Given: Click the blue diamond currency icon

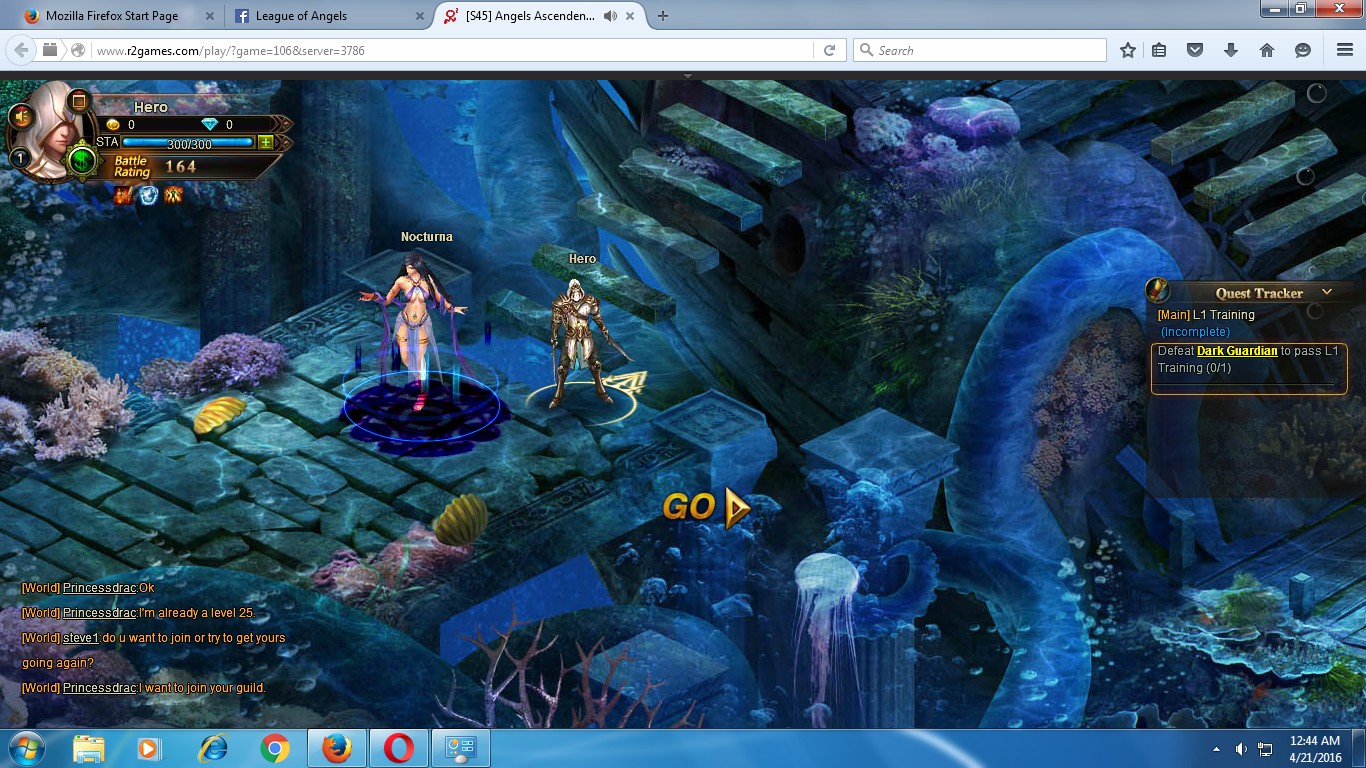Looking at the screenshot, I should (209, 124).
